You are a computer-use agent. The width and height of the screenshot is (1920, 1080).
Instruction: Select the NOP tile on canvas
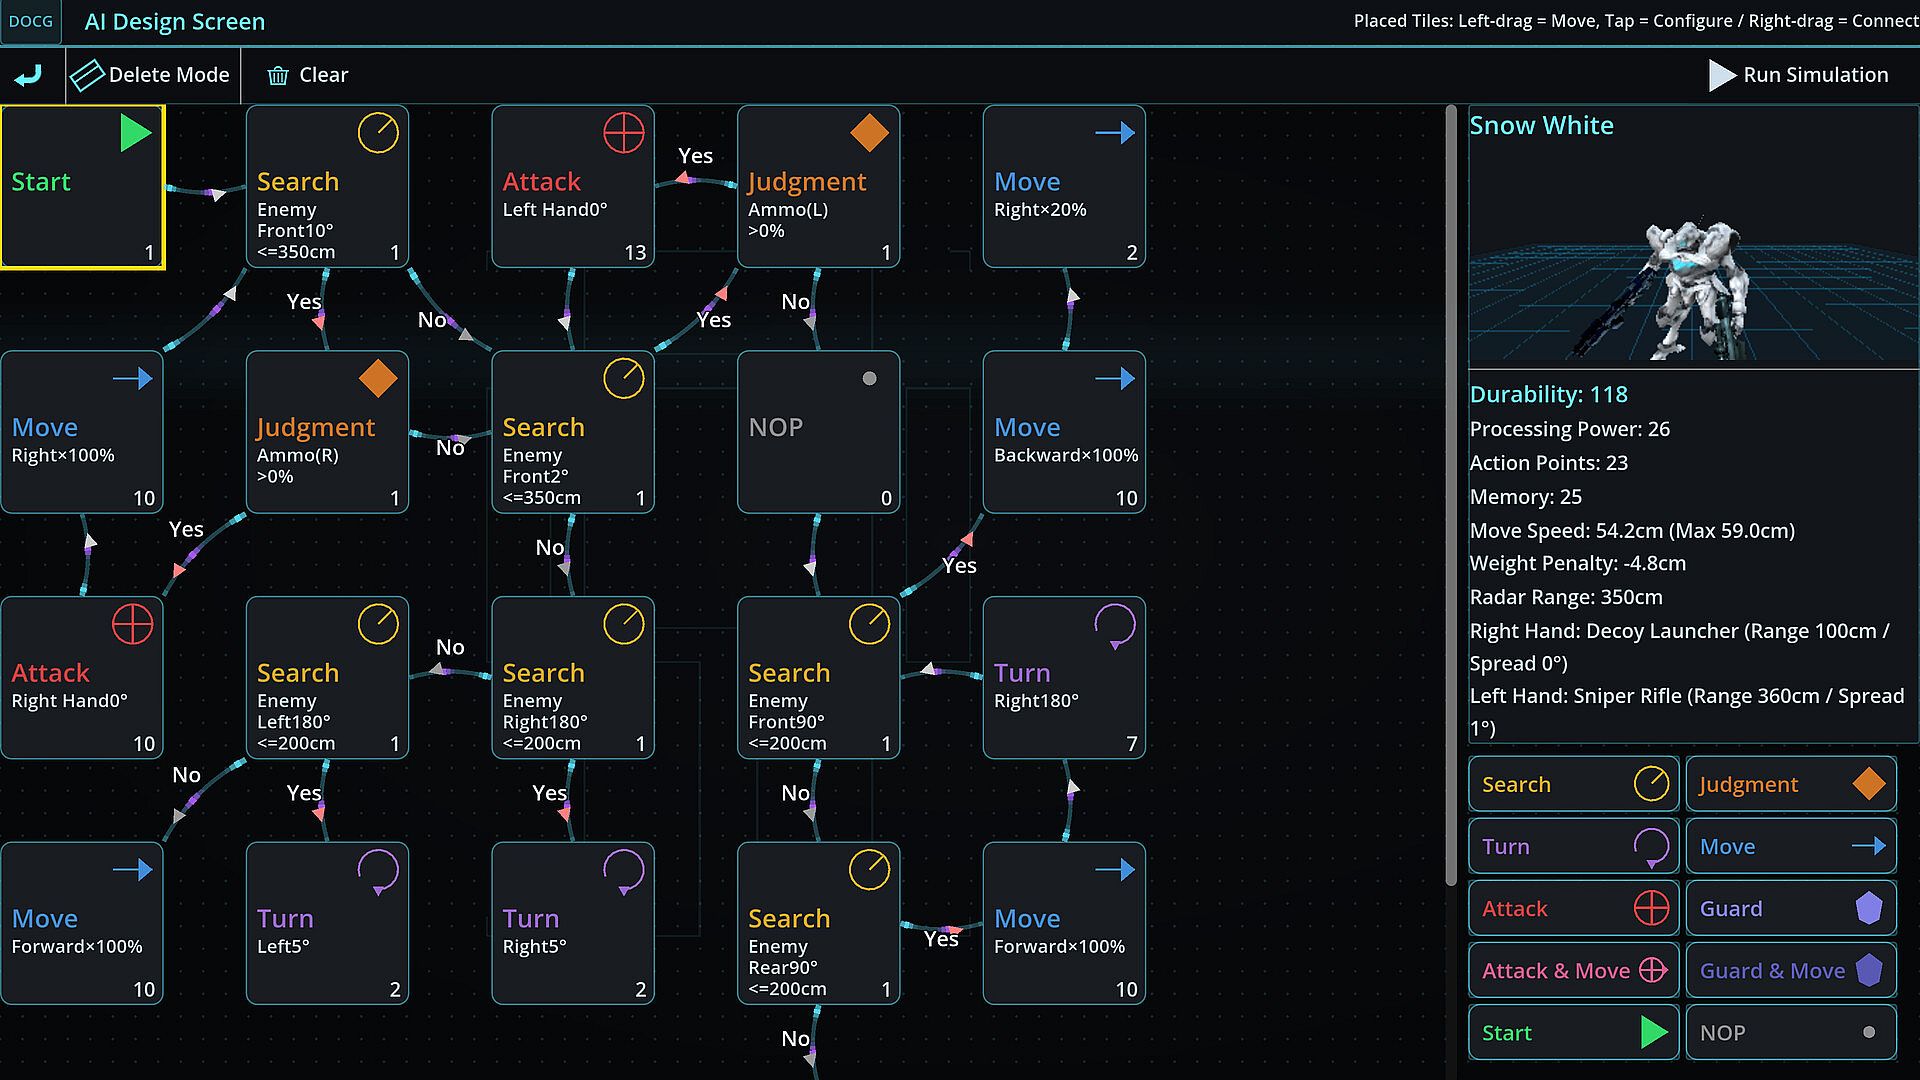pos(819,432)
